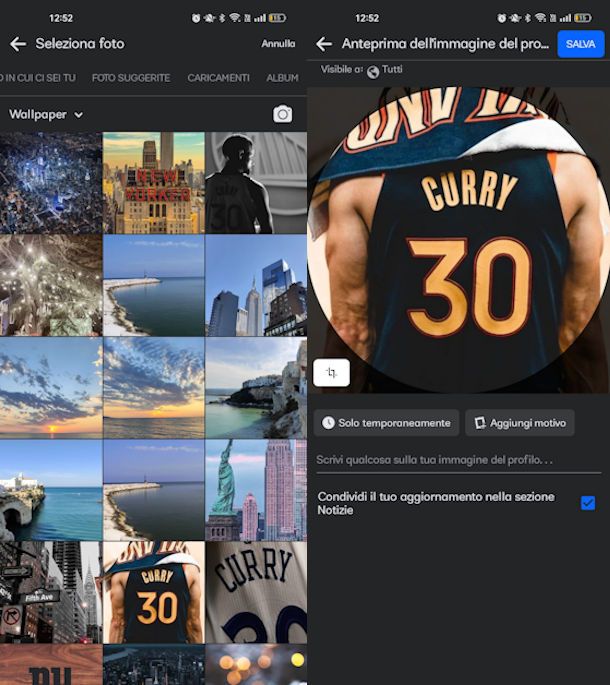Pick the Statue of Liberty photo

point(256,490)
